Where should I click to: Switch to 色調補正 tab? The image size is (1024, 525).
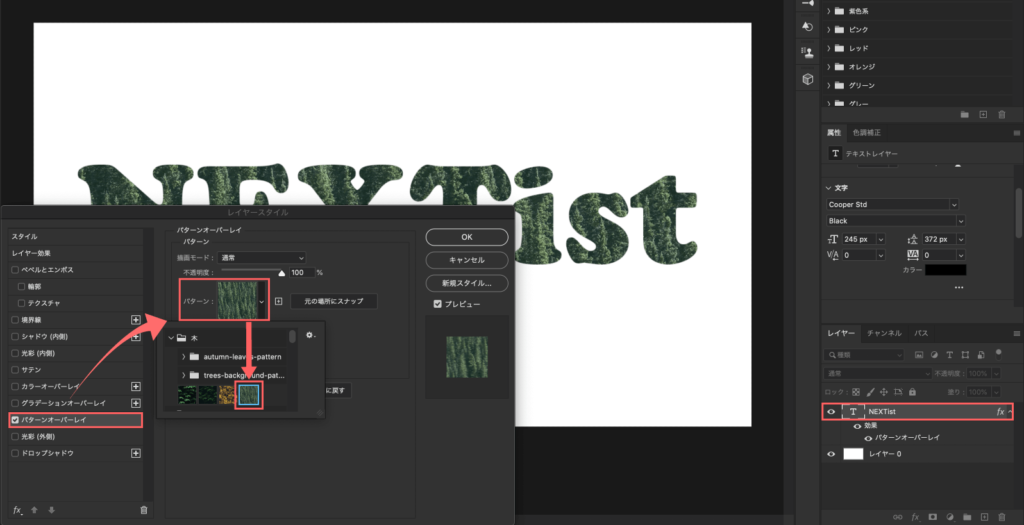pos(867,133)
